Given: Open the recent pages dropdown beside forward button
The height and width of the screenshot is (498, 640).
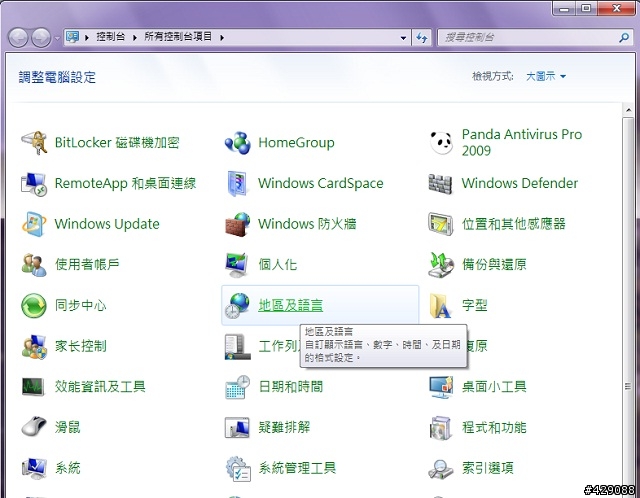Looking at the screenshot, I should (57, 38).
